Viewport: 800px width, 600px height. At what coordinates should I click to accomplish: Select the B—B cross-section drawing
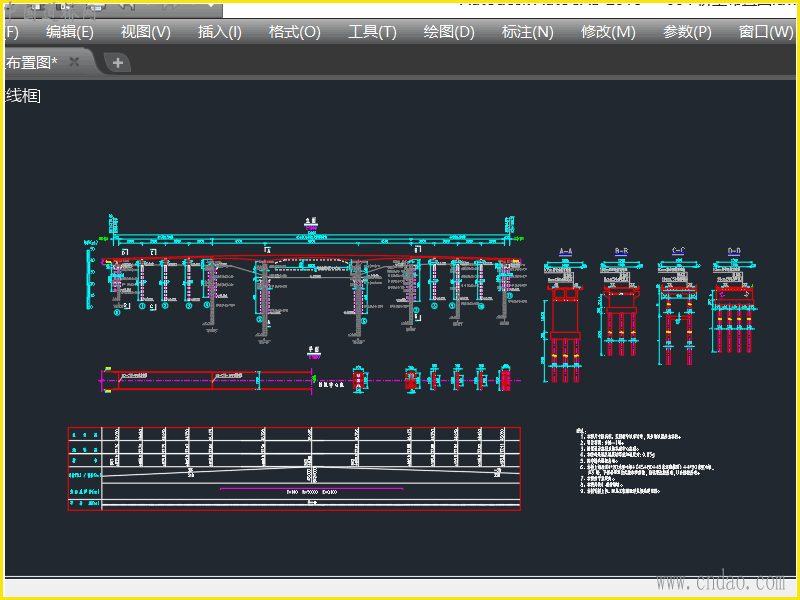coord(621,310)
